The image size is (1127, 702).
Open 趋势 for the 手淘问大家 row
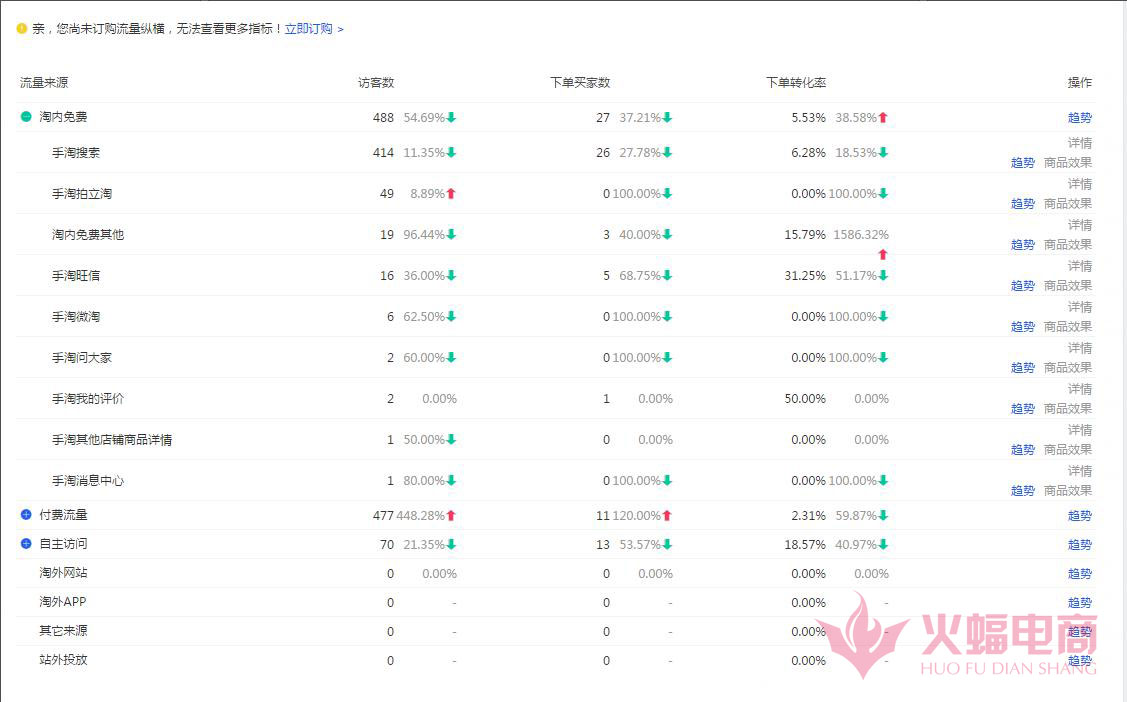1023,367
